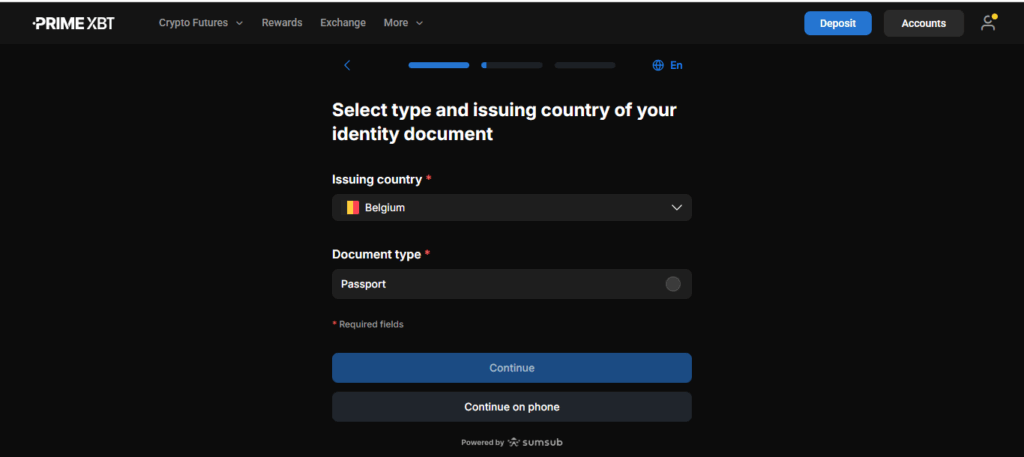Open the Accounts button

(923, 23)
